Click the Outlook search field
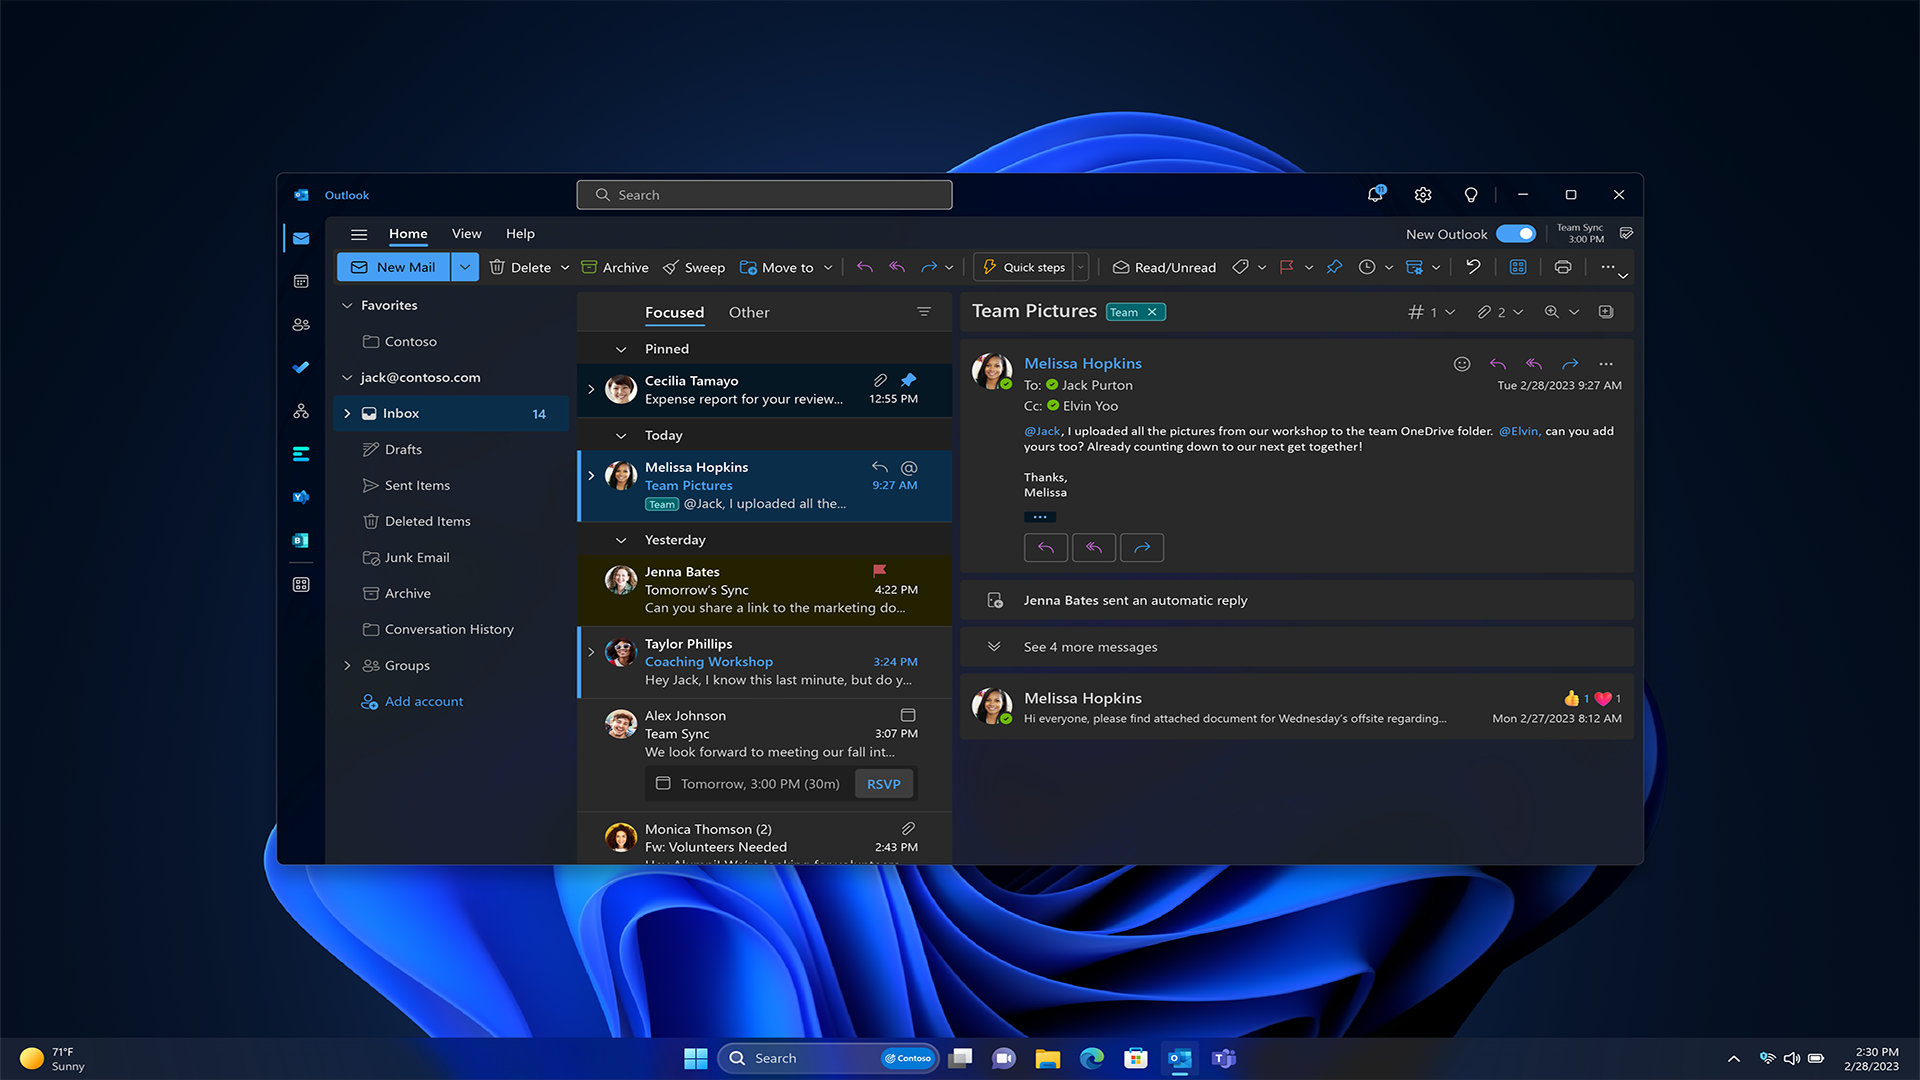1920x1080 pixels. coord(764,195)
